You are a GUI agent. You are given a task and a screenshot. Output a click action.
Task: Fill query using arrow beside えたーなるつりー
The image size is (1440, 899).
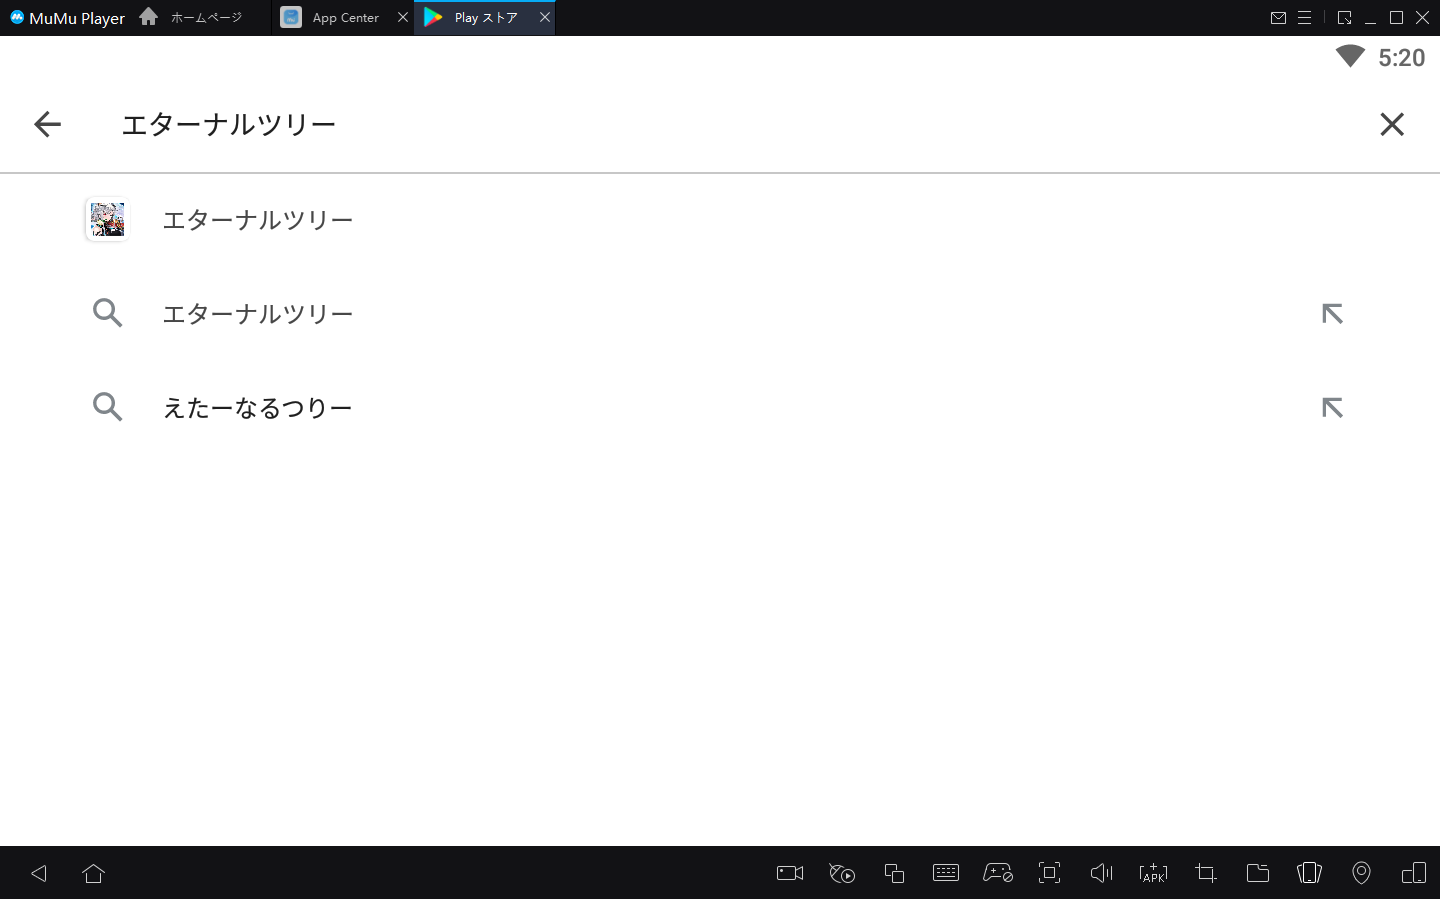tap(1332, 408)
